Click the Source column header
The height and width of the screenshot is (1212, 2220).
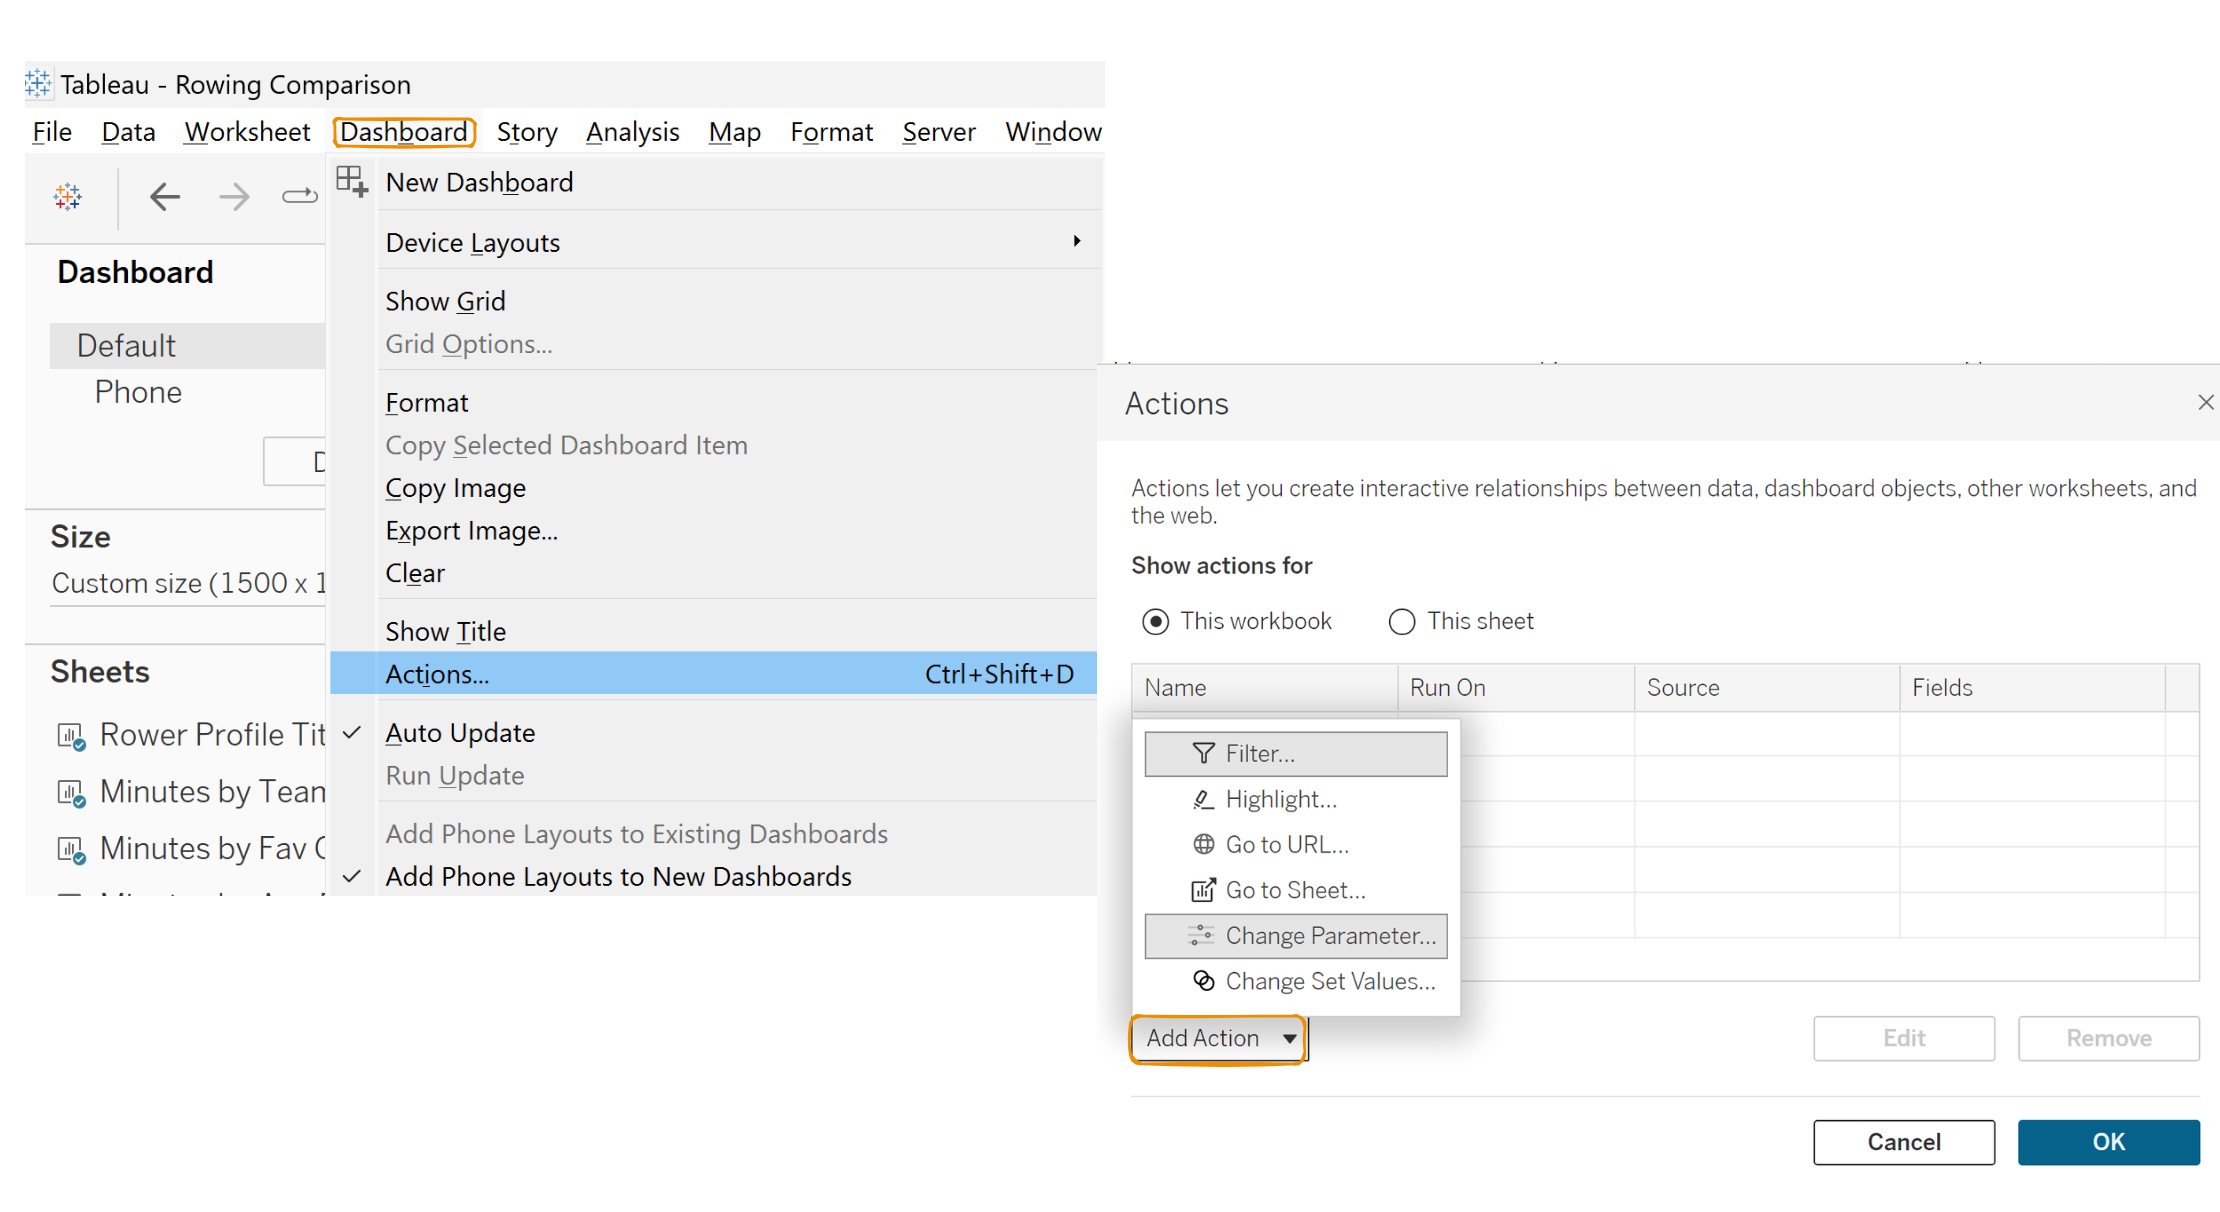pyautogui.click(x=1767, y=688)
